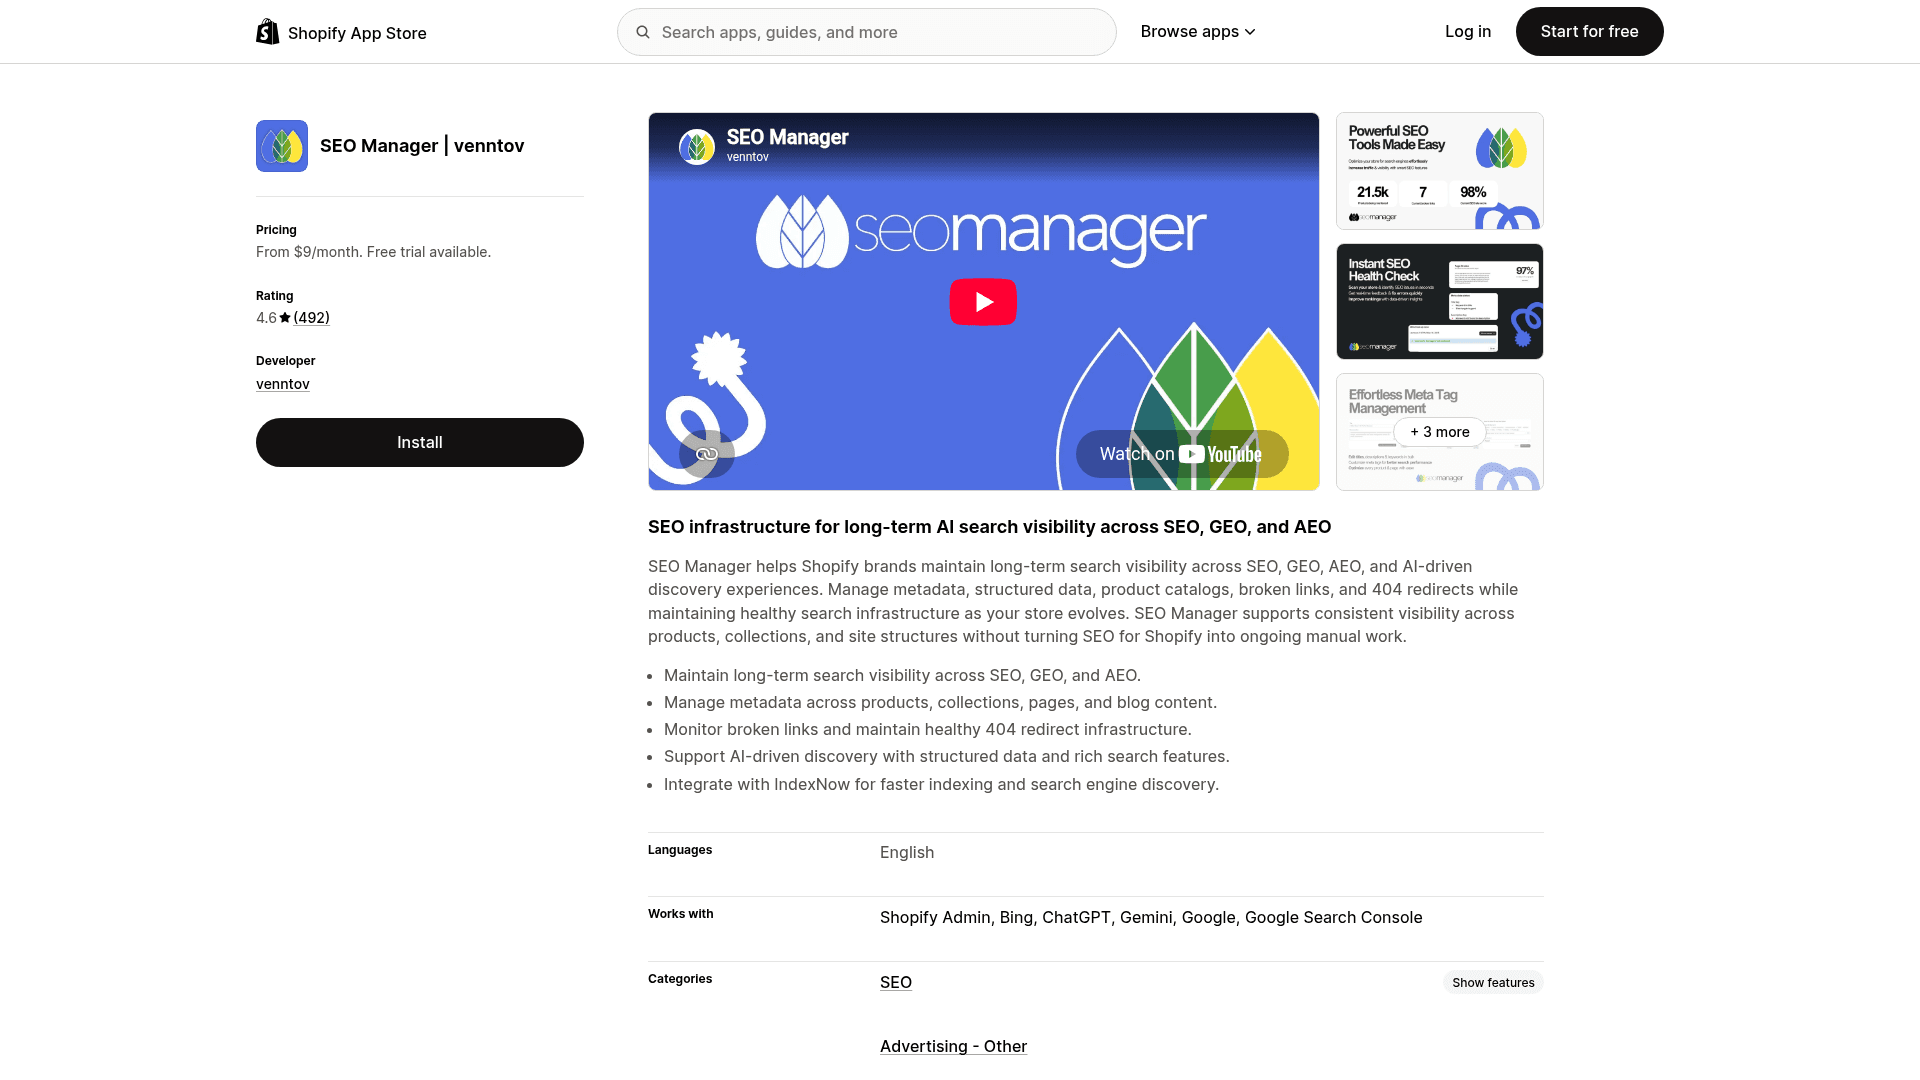
Task: Click the Works with integrations list text
Action: tap(1151, 917)
